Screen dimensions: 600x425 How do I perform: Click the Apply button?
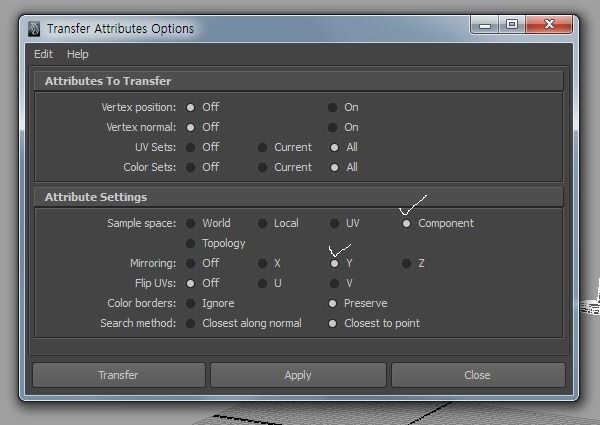point(298,375)
